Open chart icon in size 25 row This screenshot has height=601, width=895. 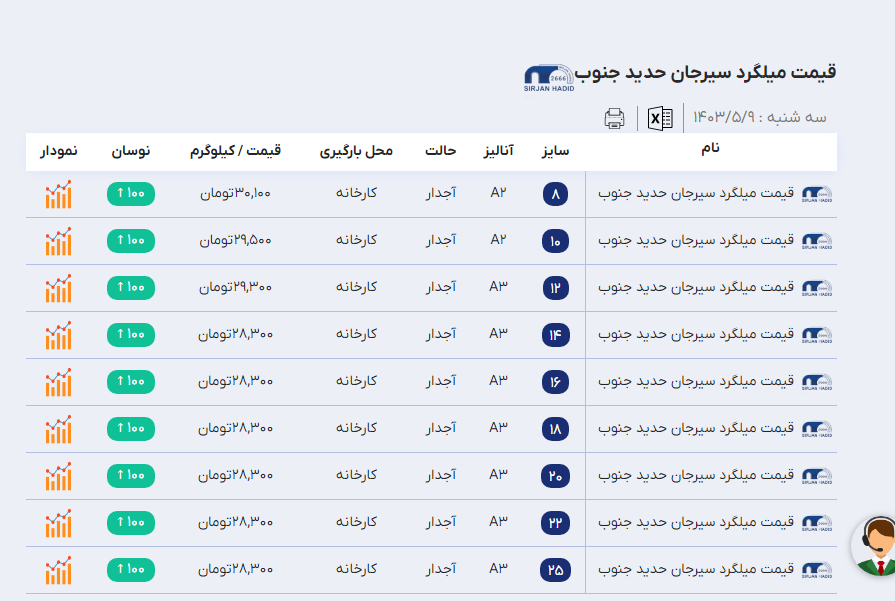(x=58, y=570)
